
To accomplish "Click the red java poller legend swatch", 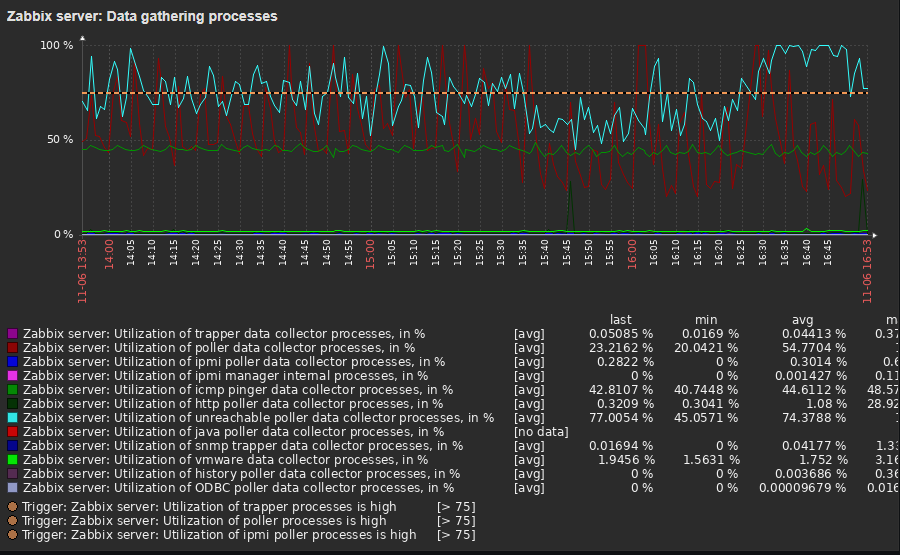I will pyautogui.click(x=13, y=432).
